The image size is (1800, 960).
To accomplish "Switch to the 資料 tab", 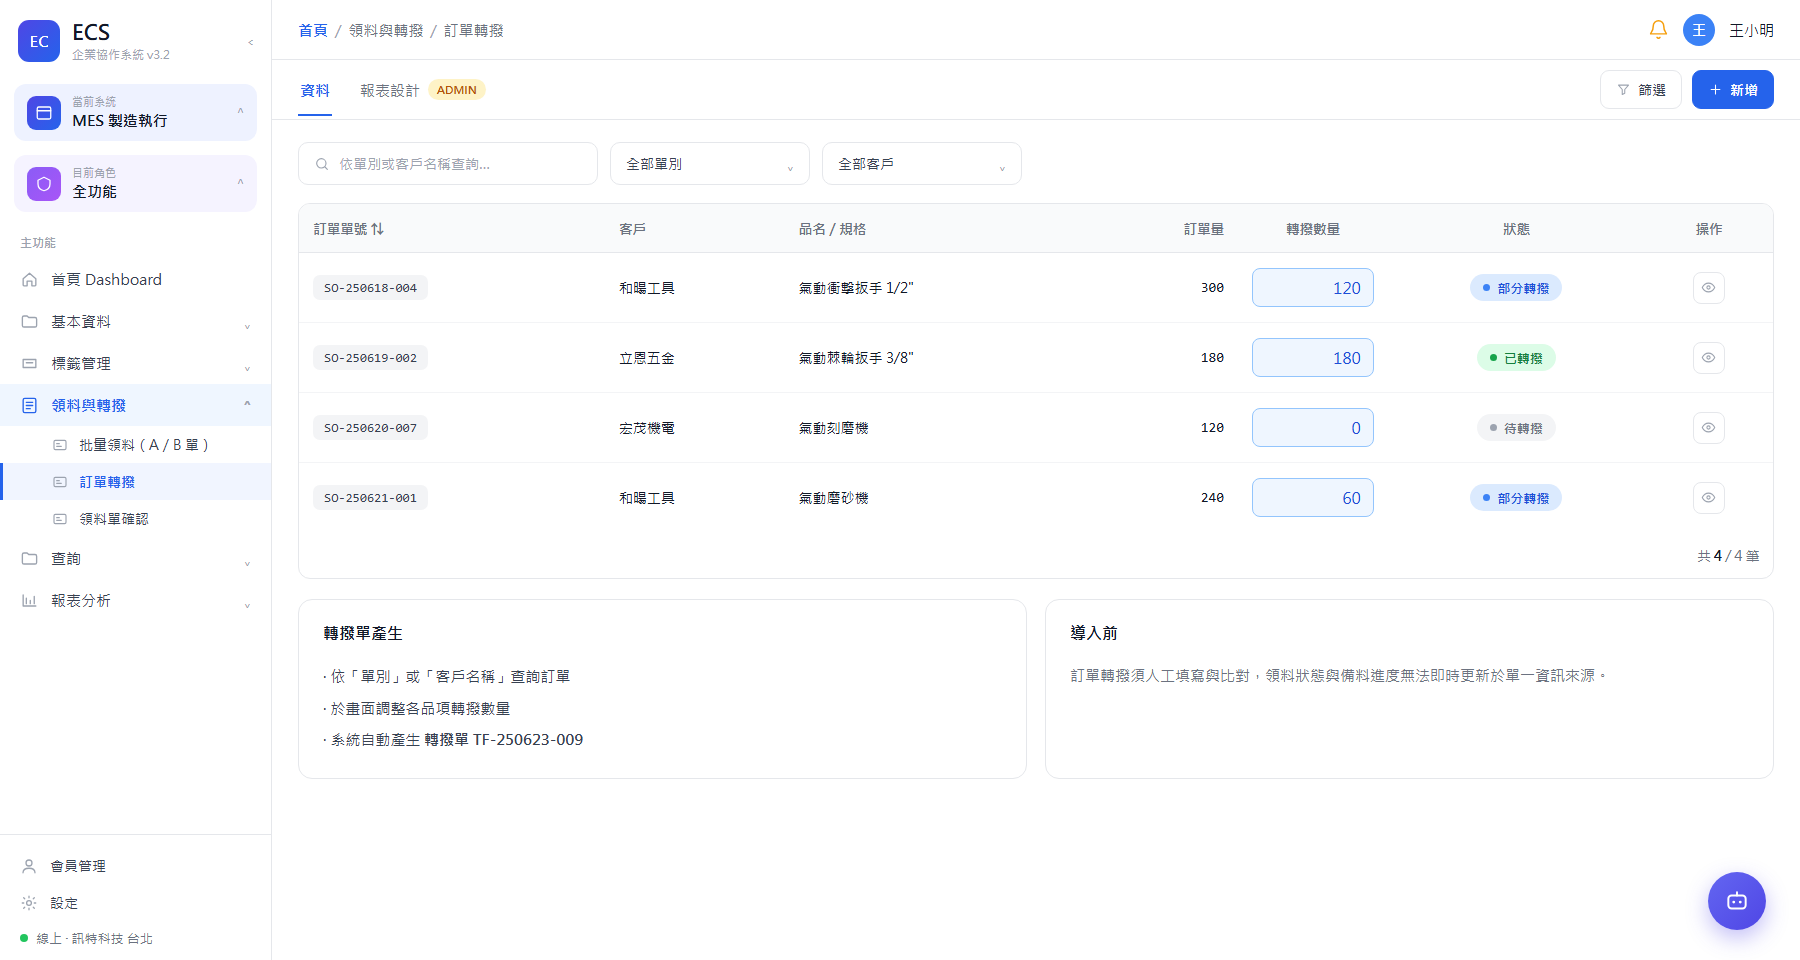I will [x=315, y=90].
